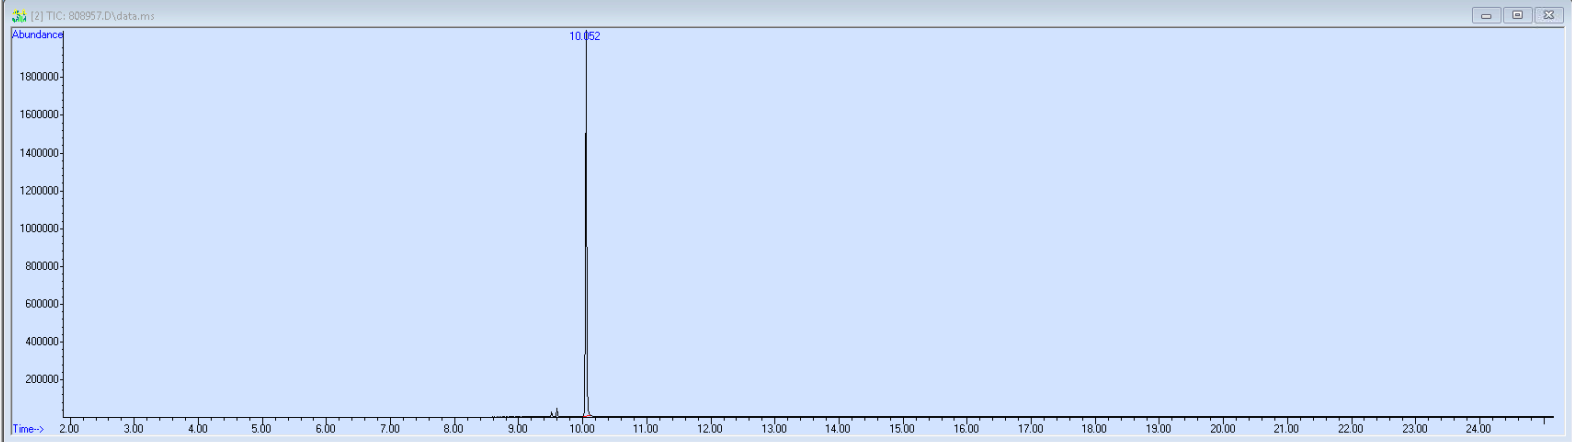Viewport: 1572px width, 442px height.
Task: Click the 24.00 time axis label
Action: pyautogui.click(x=1478, y=429)
